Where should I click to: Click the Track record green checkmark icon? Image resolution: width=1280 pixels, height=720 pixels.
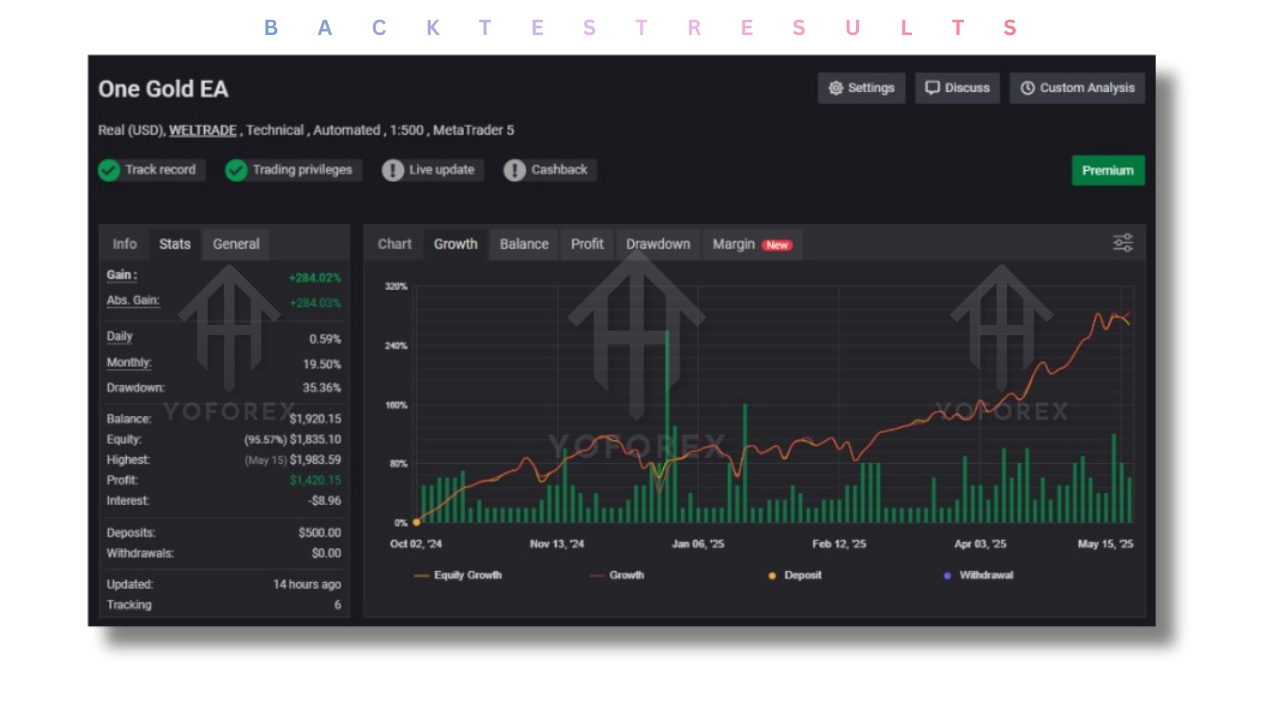click(x=109, y=170)
